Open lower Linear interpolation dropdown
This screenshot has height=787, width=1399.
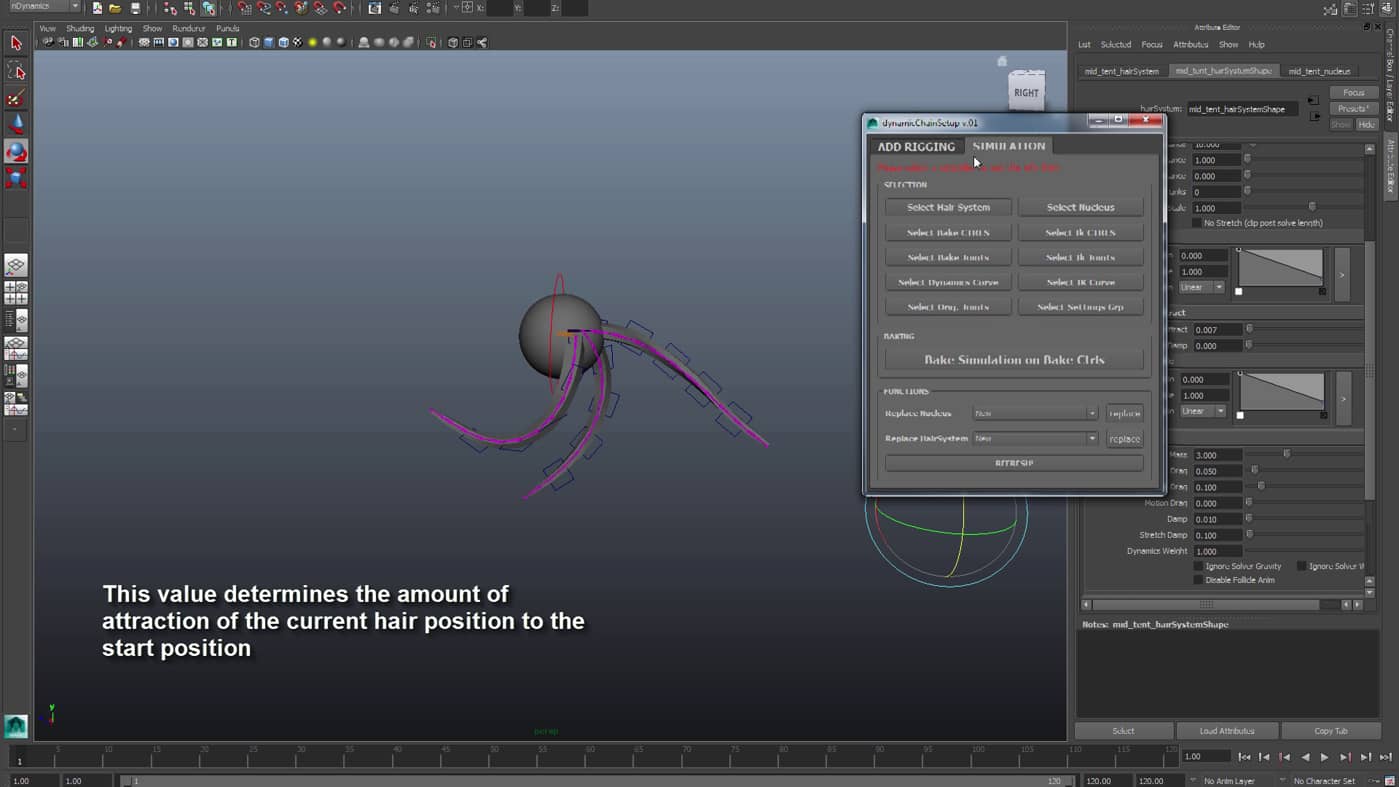click(x=1201, y=411)
